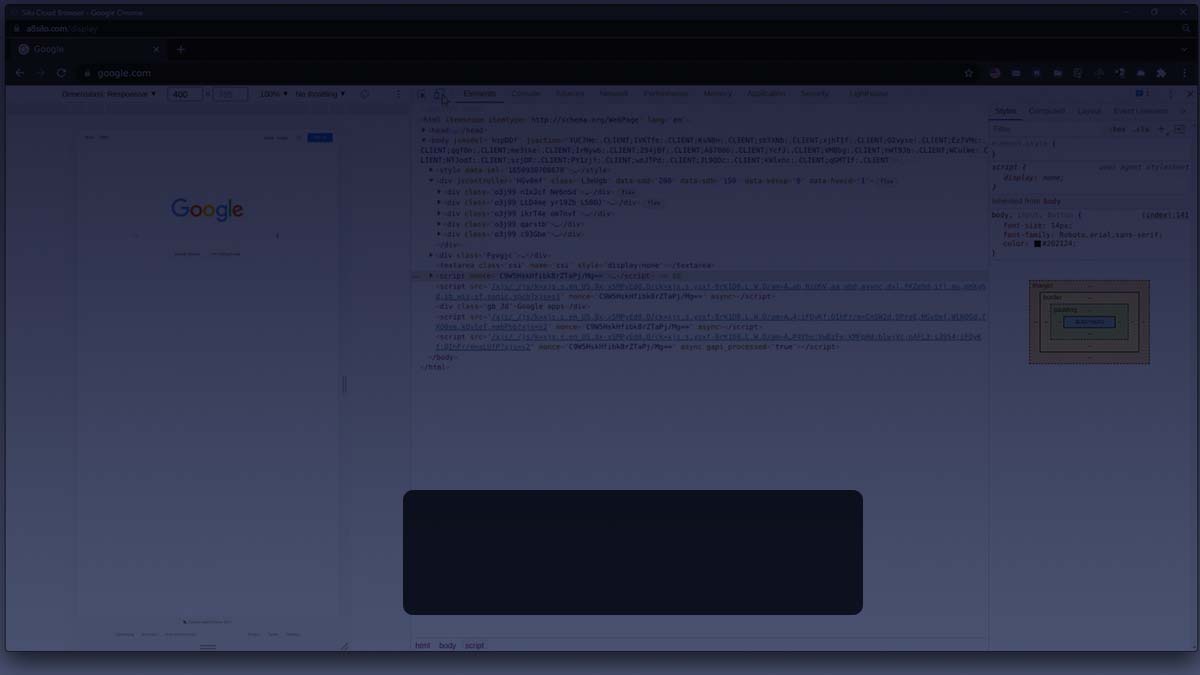This screenshot has width=1200, height=675.
Task: Toggle the computed styles sidebar icon
Action: [x=1179, y=129]
